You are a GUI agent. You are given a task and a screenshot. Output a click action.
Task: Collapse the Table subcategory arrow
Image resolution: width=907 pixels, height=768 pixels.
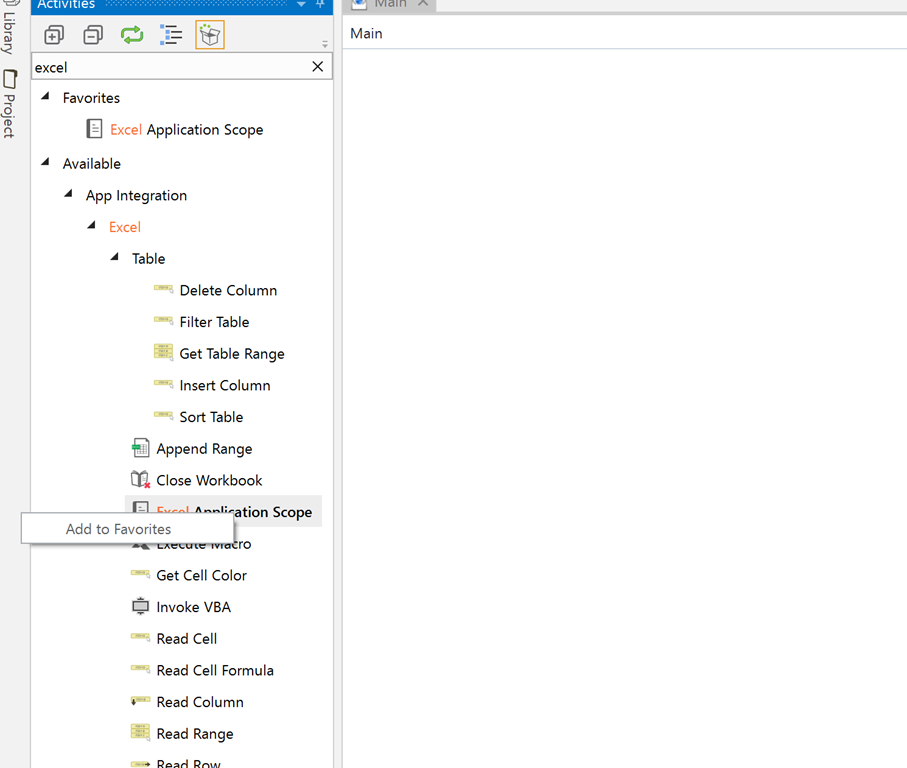115,257
